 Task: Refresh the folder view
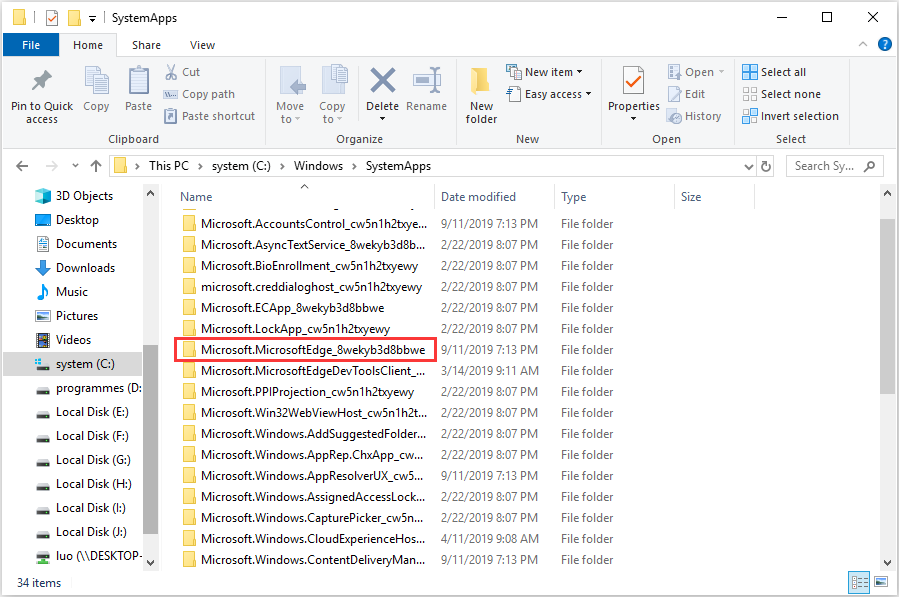pos(765,166)
